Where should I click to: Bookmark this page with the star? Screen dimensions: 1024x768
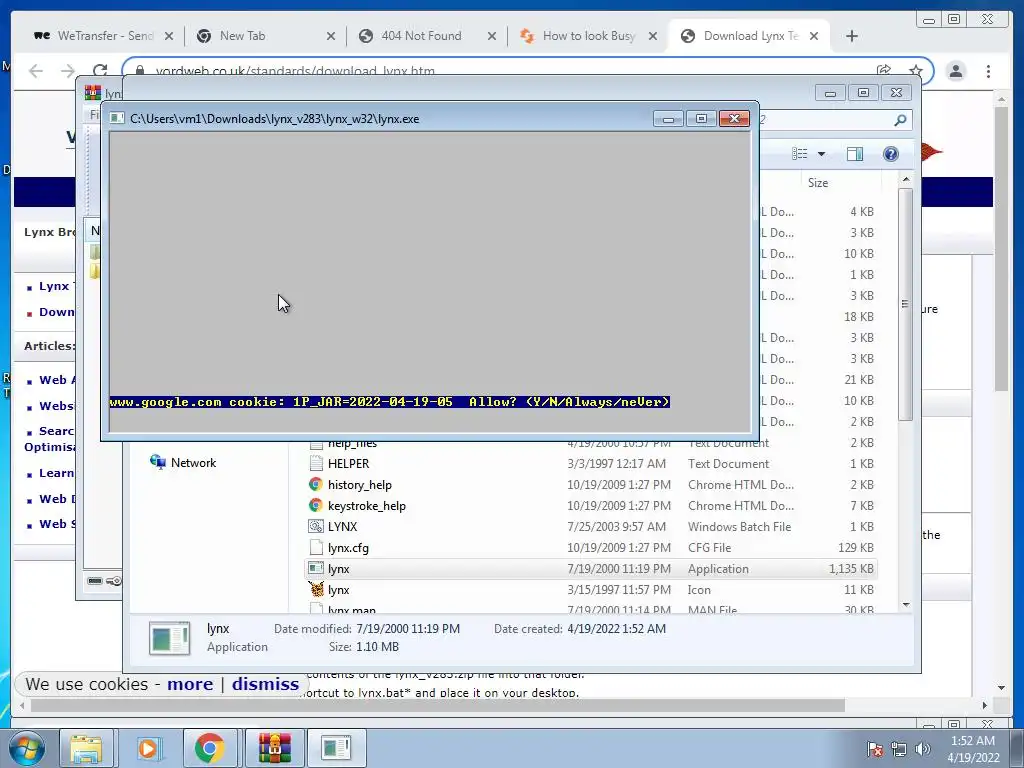916,71
